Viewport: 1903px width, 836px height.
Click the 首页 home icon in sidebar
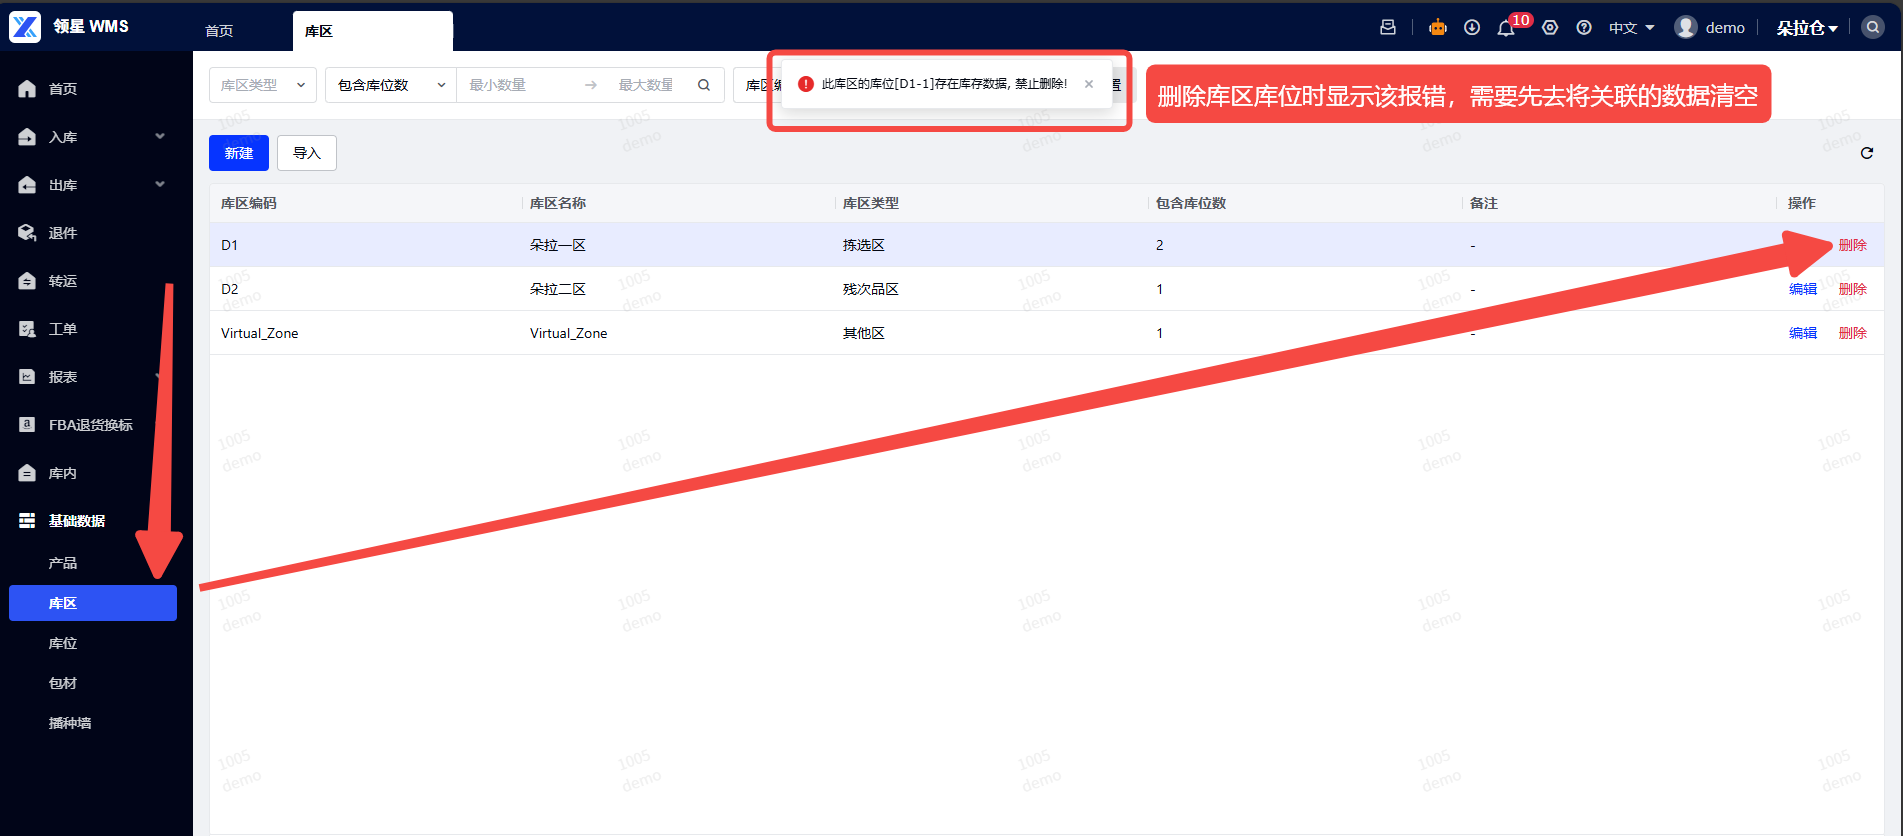click(x=27, y=89)
